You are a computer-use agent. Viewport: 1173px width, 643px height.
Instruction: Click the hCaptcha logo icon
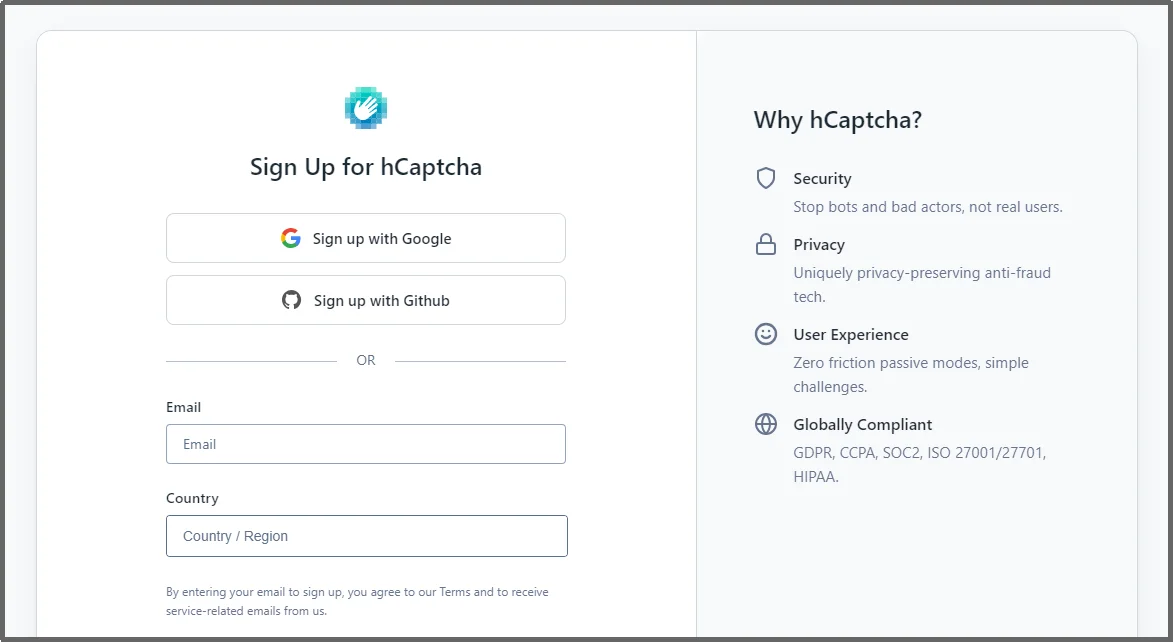pos(366,106)
